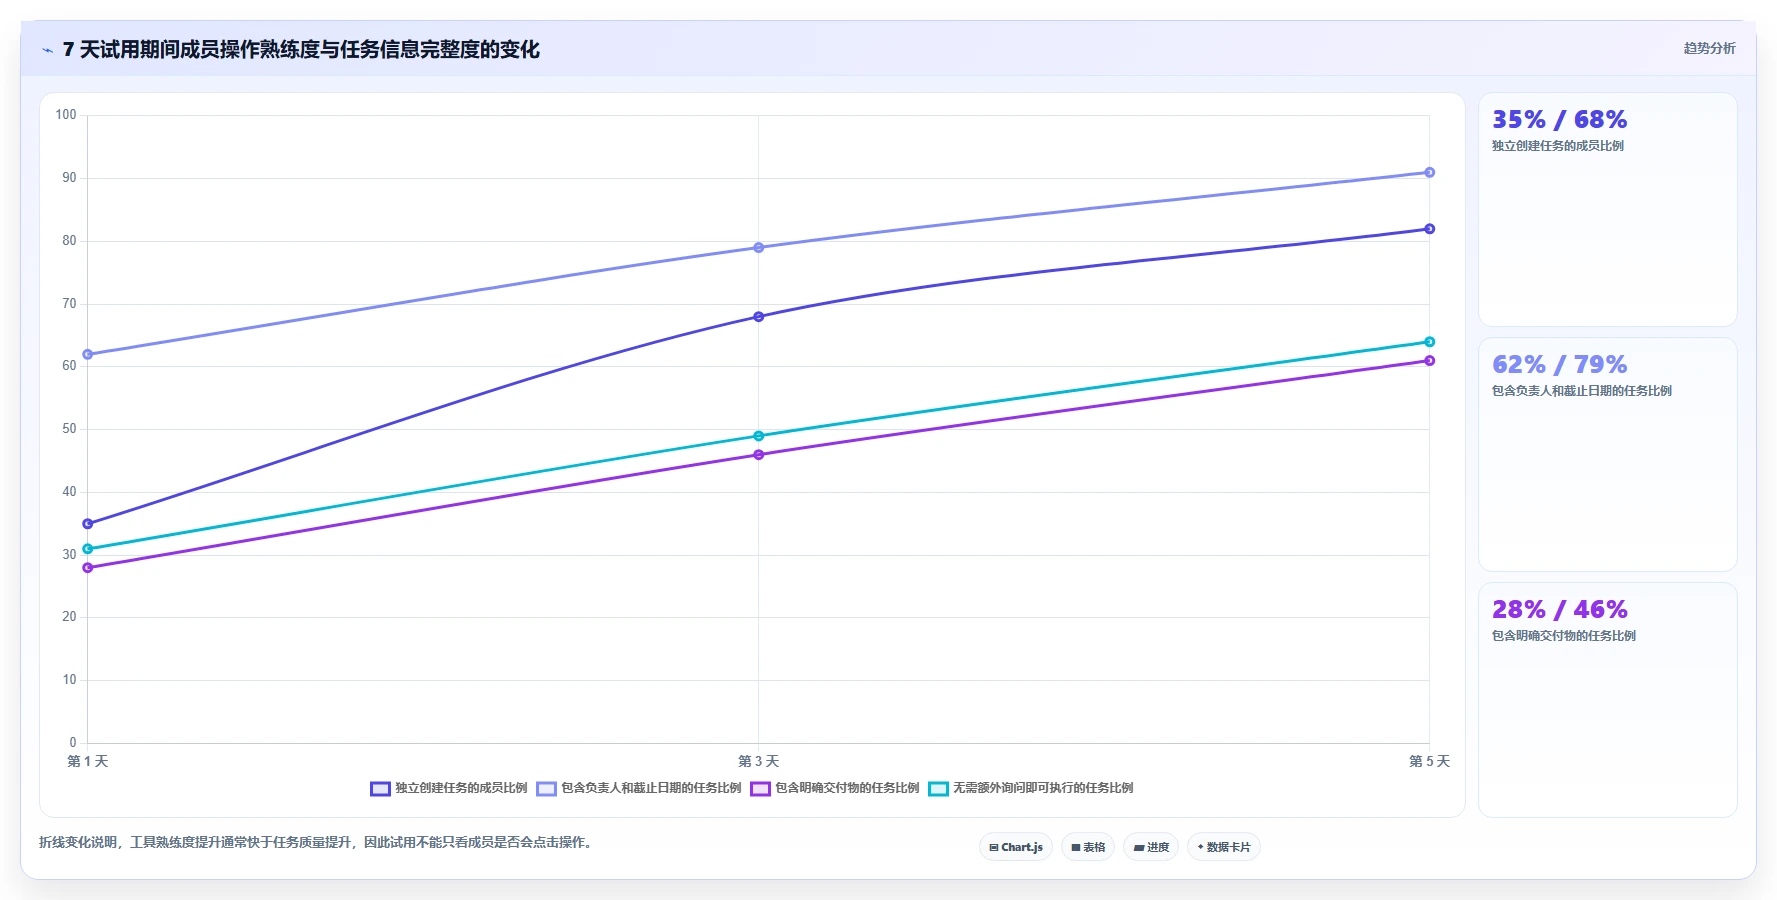Click the trend icon beside the chart title
The height and width of the screenshot is (900, 1777).
(47, 50)
